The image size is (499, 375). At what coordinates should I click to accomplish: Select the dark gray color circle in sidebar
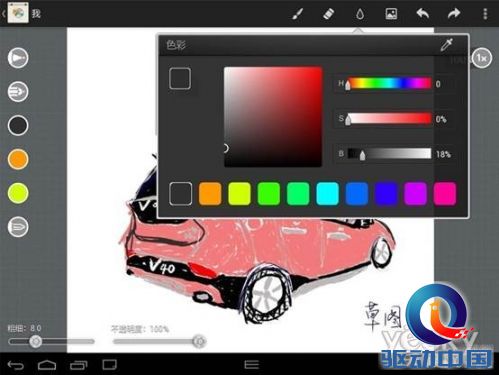tap(18, 125)
